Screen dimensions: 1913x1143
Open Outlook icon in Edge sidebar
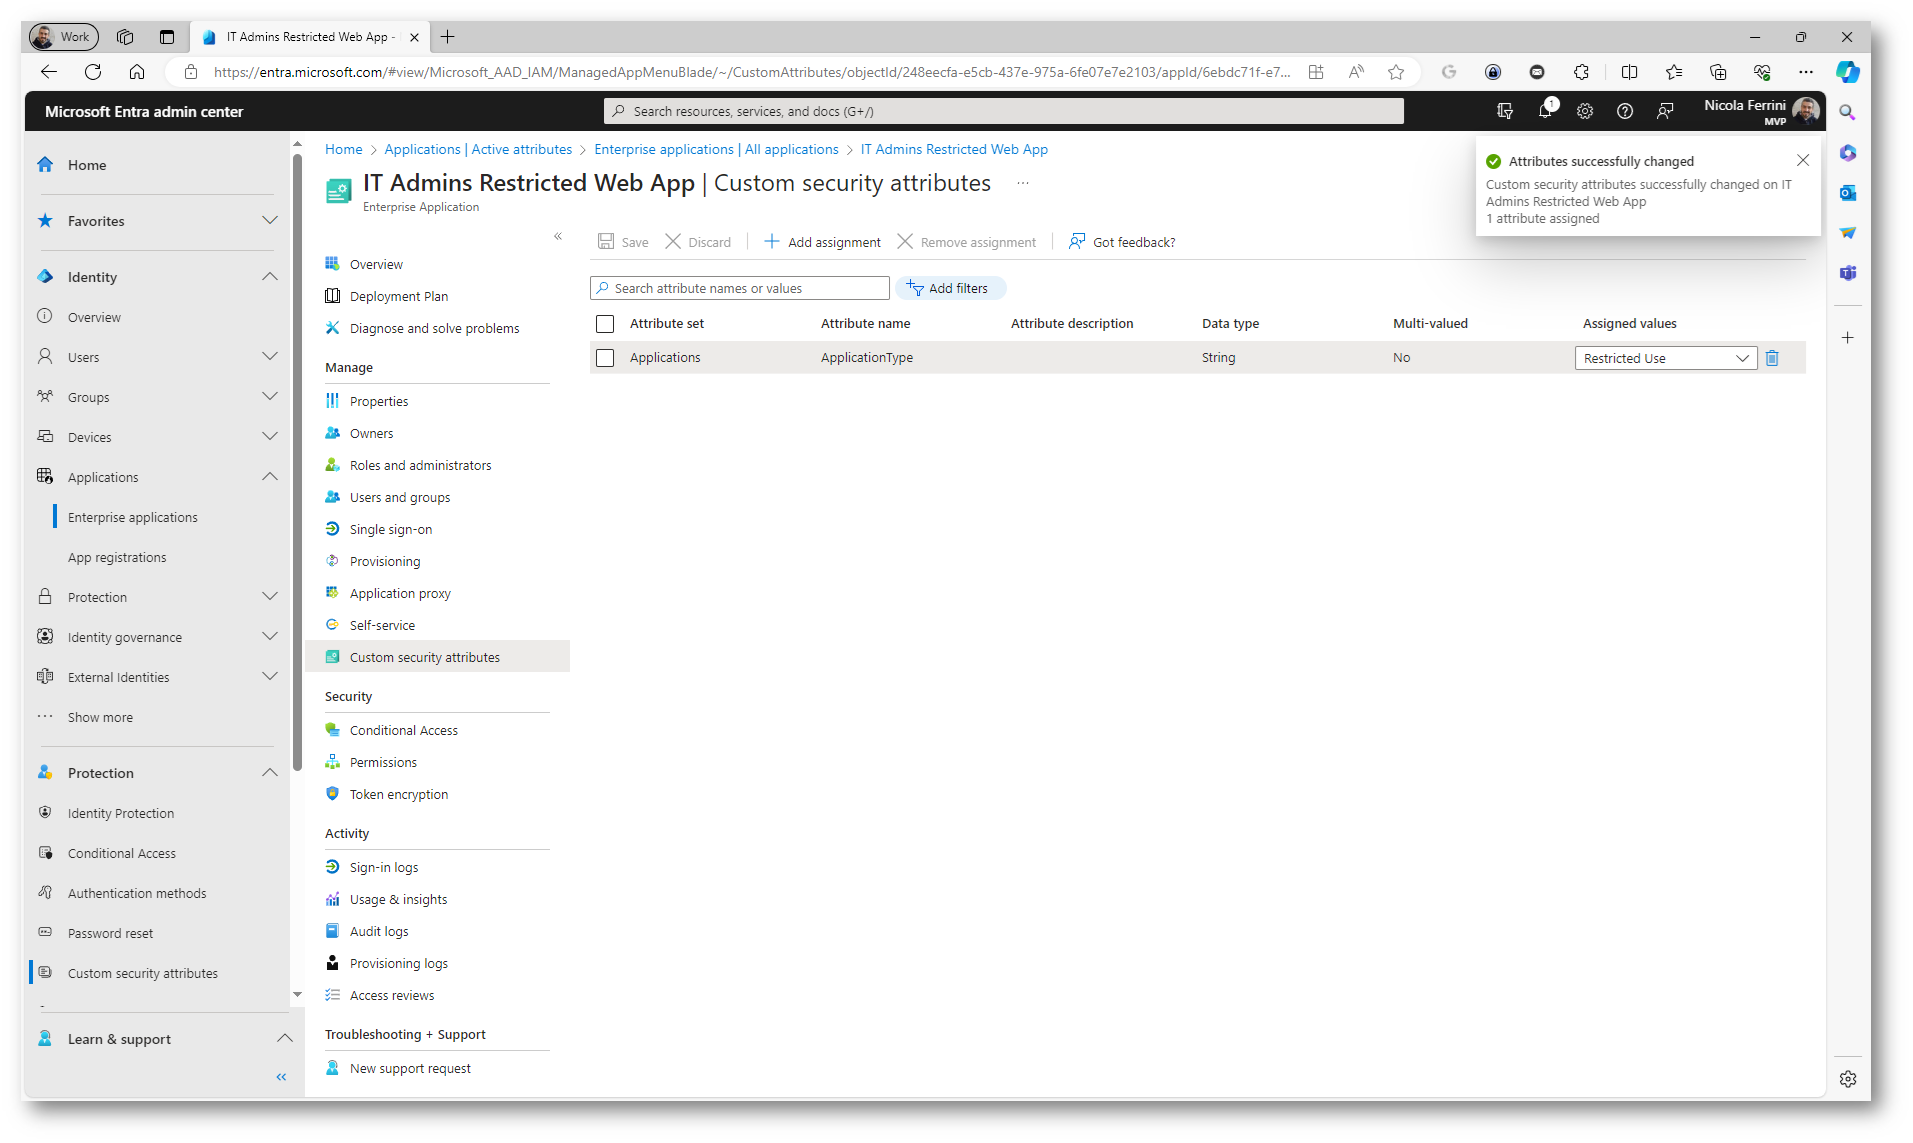click(1848, 192)
